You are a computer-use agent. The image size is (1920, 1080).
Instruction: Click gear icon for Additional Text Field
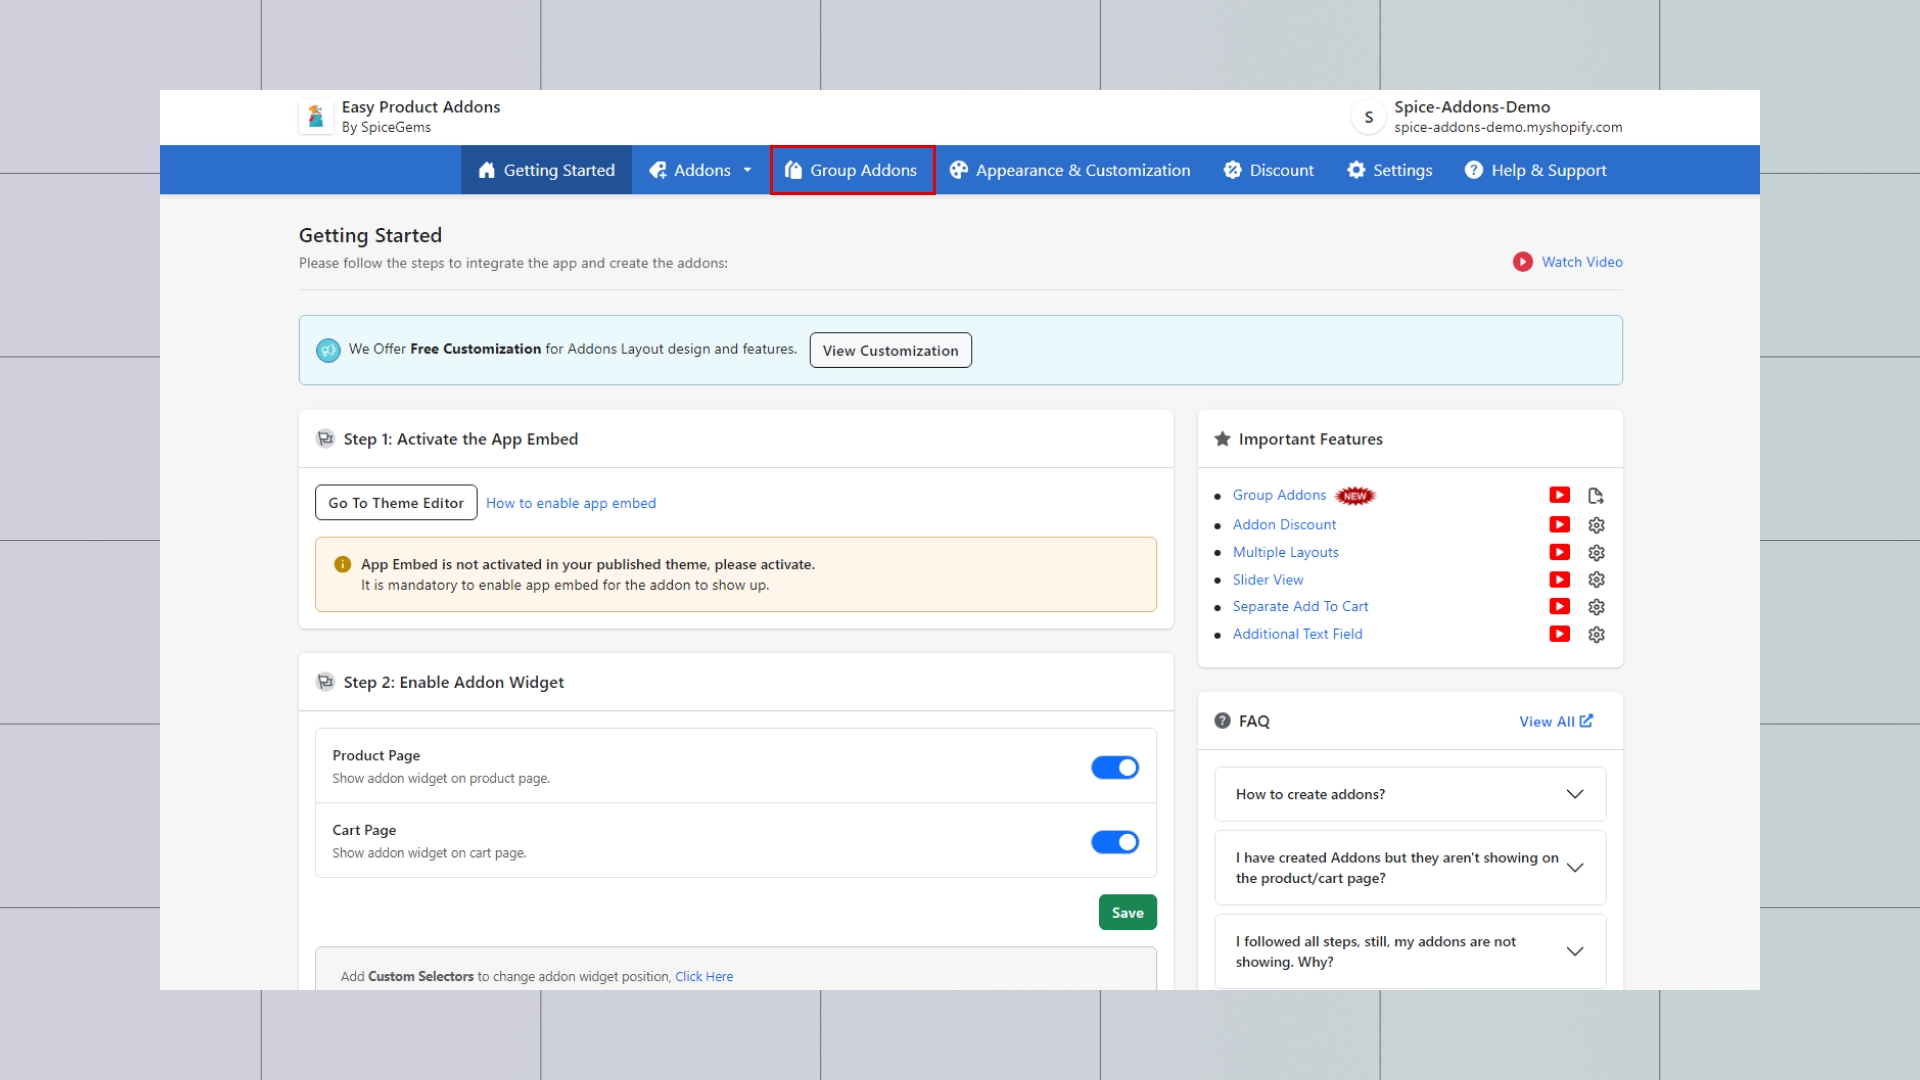click(x=1596, y=635)
